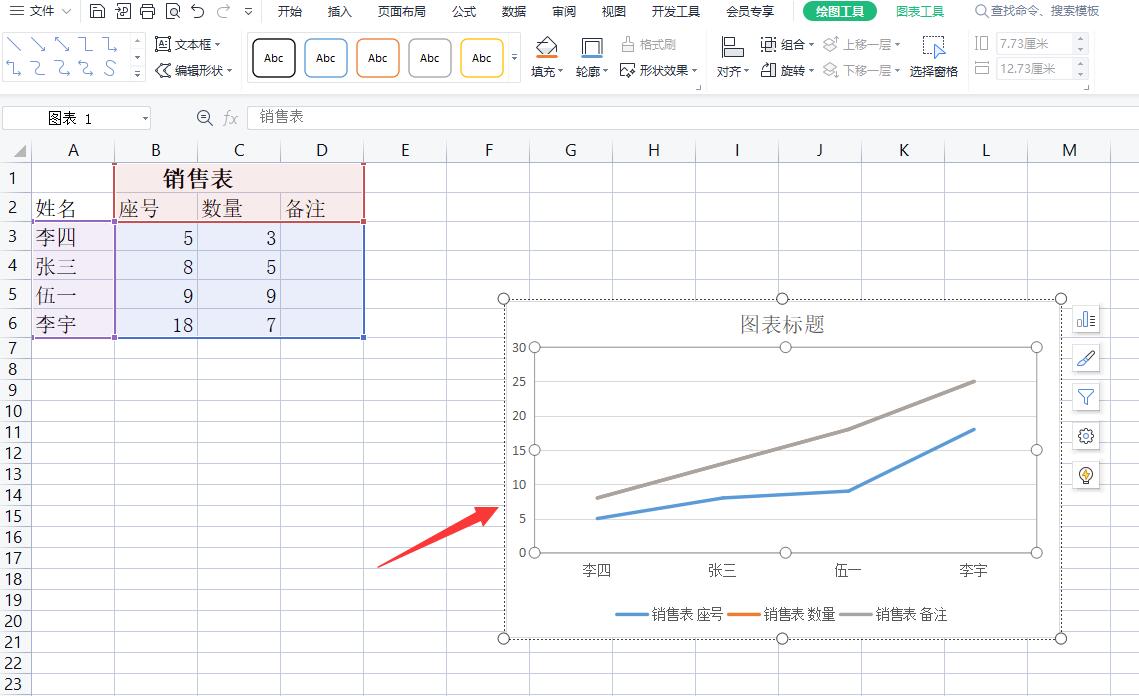
Task: Open chart settings via the gear icon
Action: [1086, 437]
